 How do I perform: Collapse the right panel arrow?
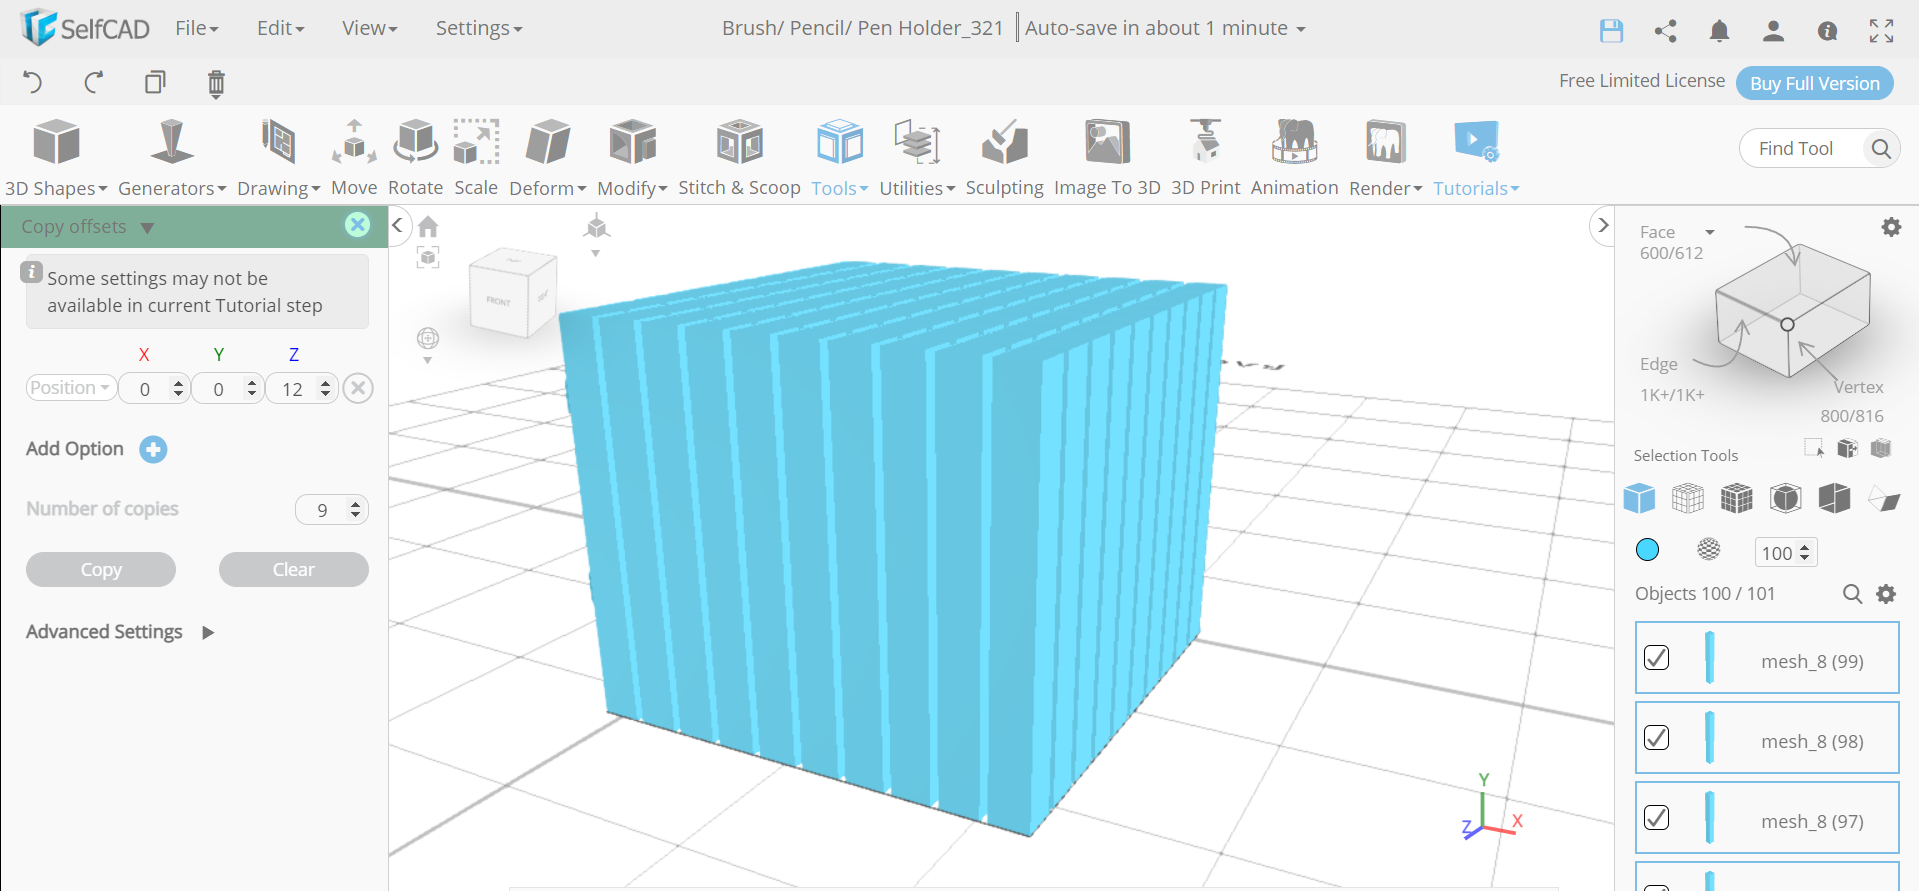click(x=1602, y=225)
